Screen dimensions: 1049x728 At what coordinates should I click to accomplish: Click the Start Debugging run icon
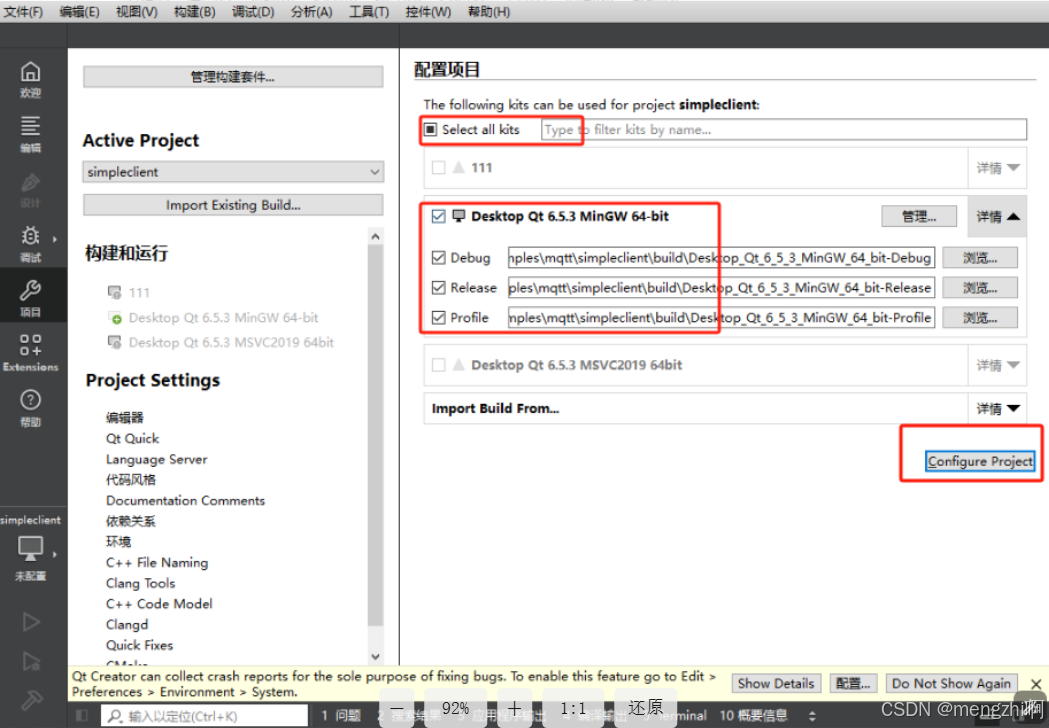[x=31, y=661]
